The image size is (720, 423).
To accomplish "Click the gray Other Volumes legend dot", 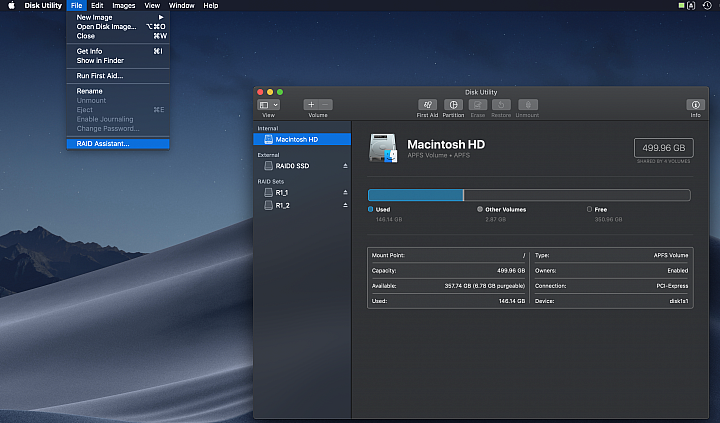I will (480, 209).
